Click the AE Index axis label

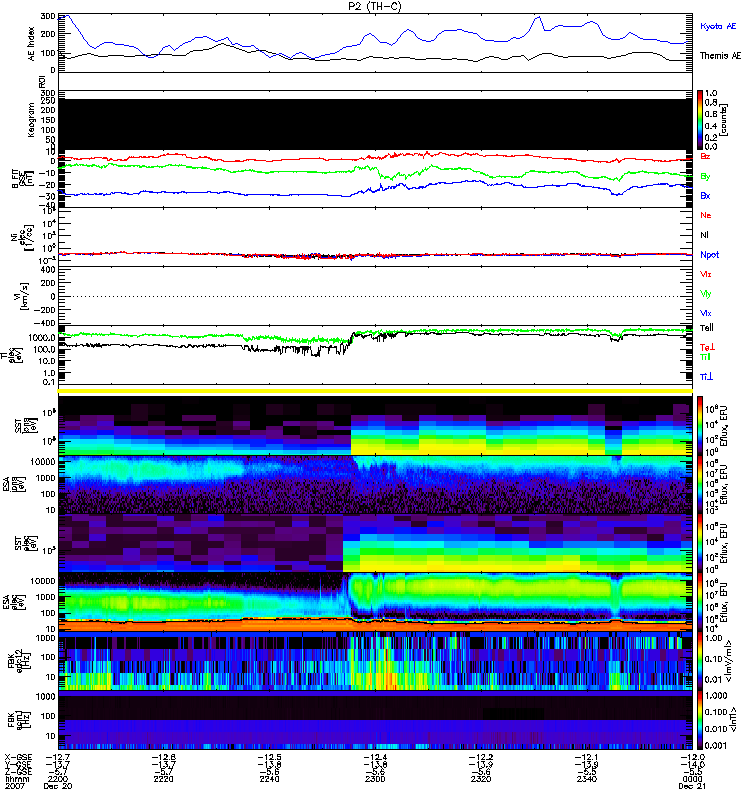point(32,44)
